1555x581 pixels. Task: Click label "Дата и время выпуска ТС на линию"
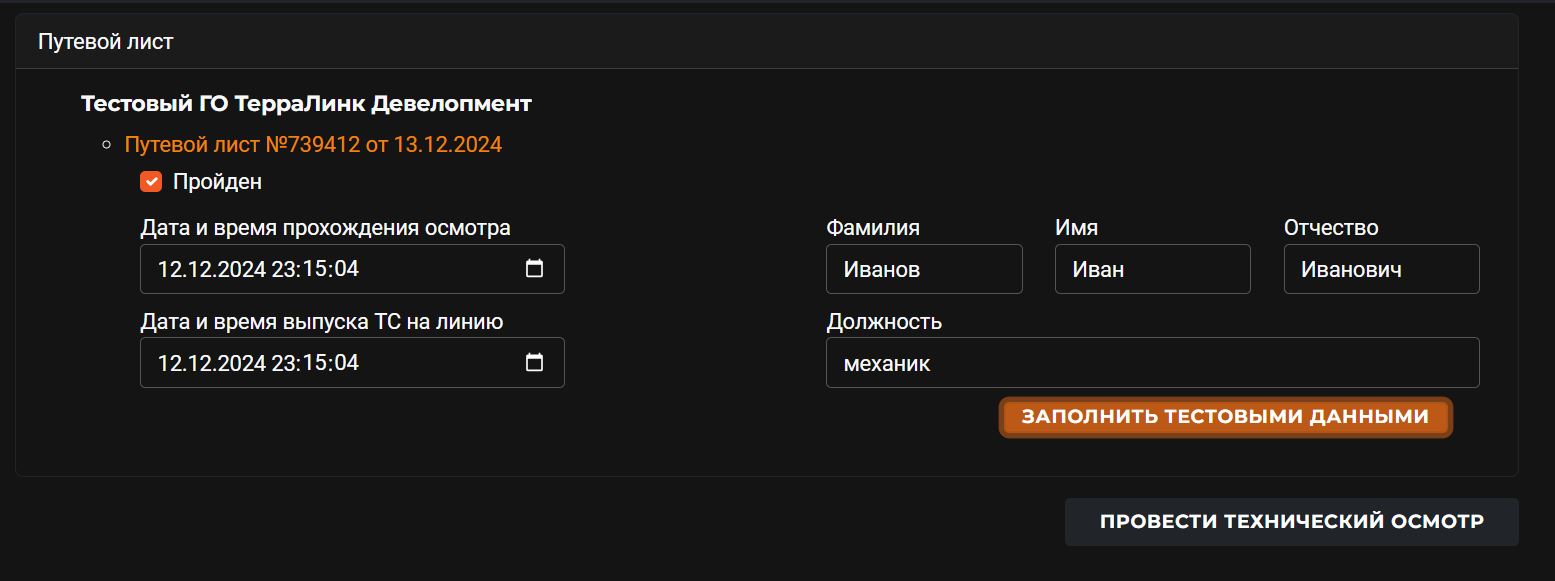click(322, 321)
